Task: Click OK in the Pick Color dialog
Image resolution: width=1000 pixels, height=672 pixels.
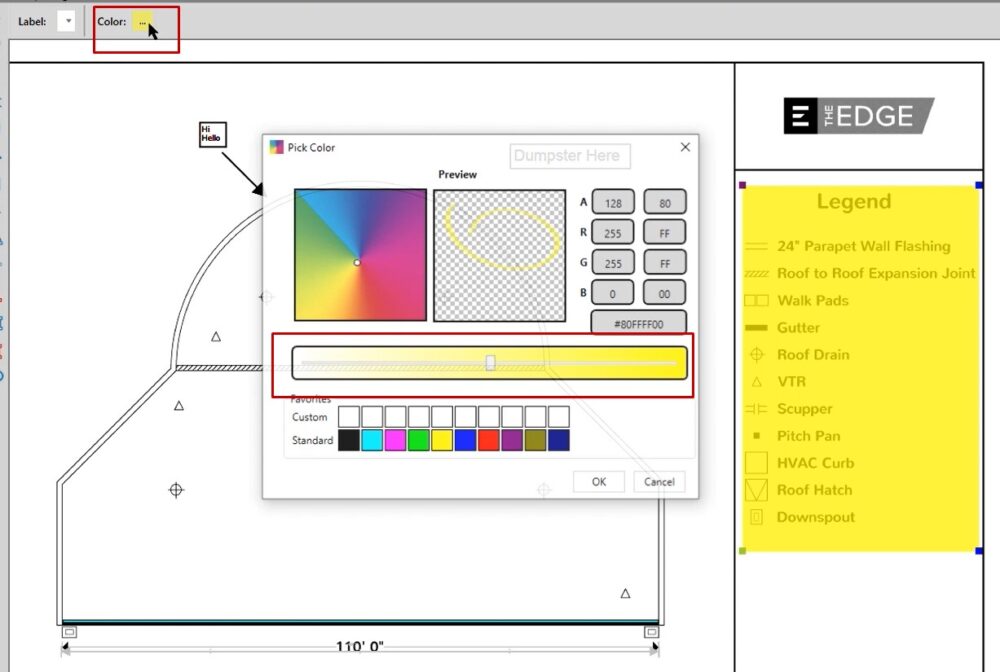Action: (x=598, y=481)
